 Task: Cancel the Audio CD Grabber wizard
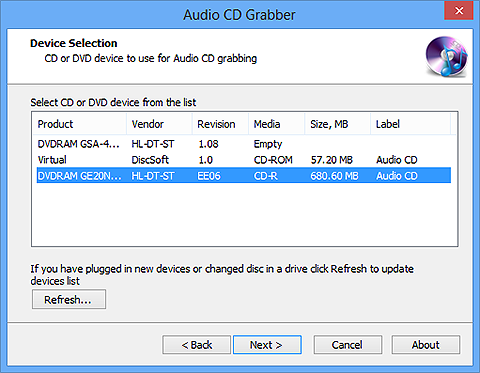pyautogui.click(x=347, y=345)
